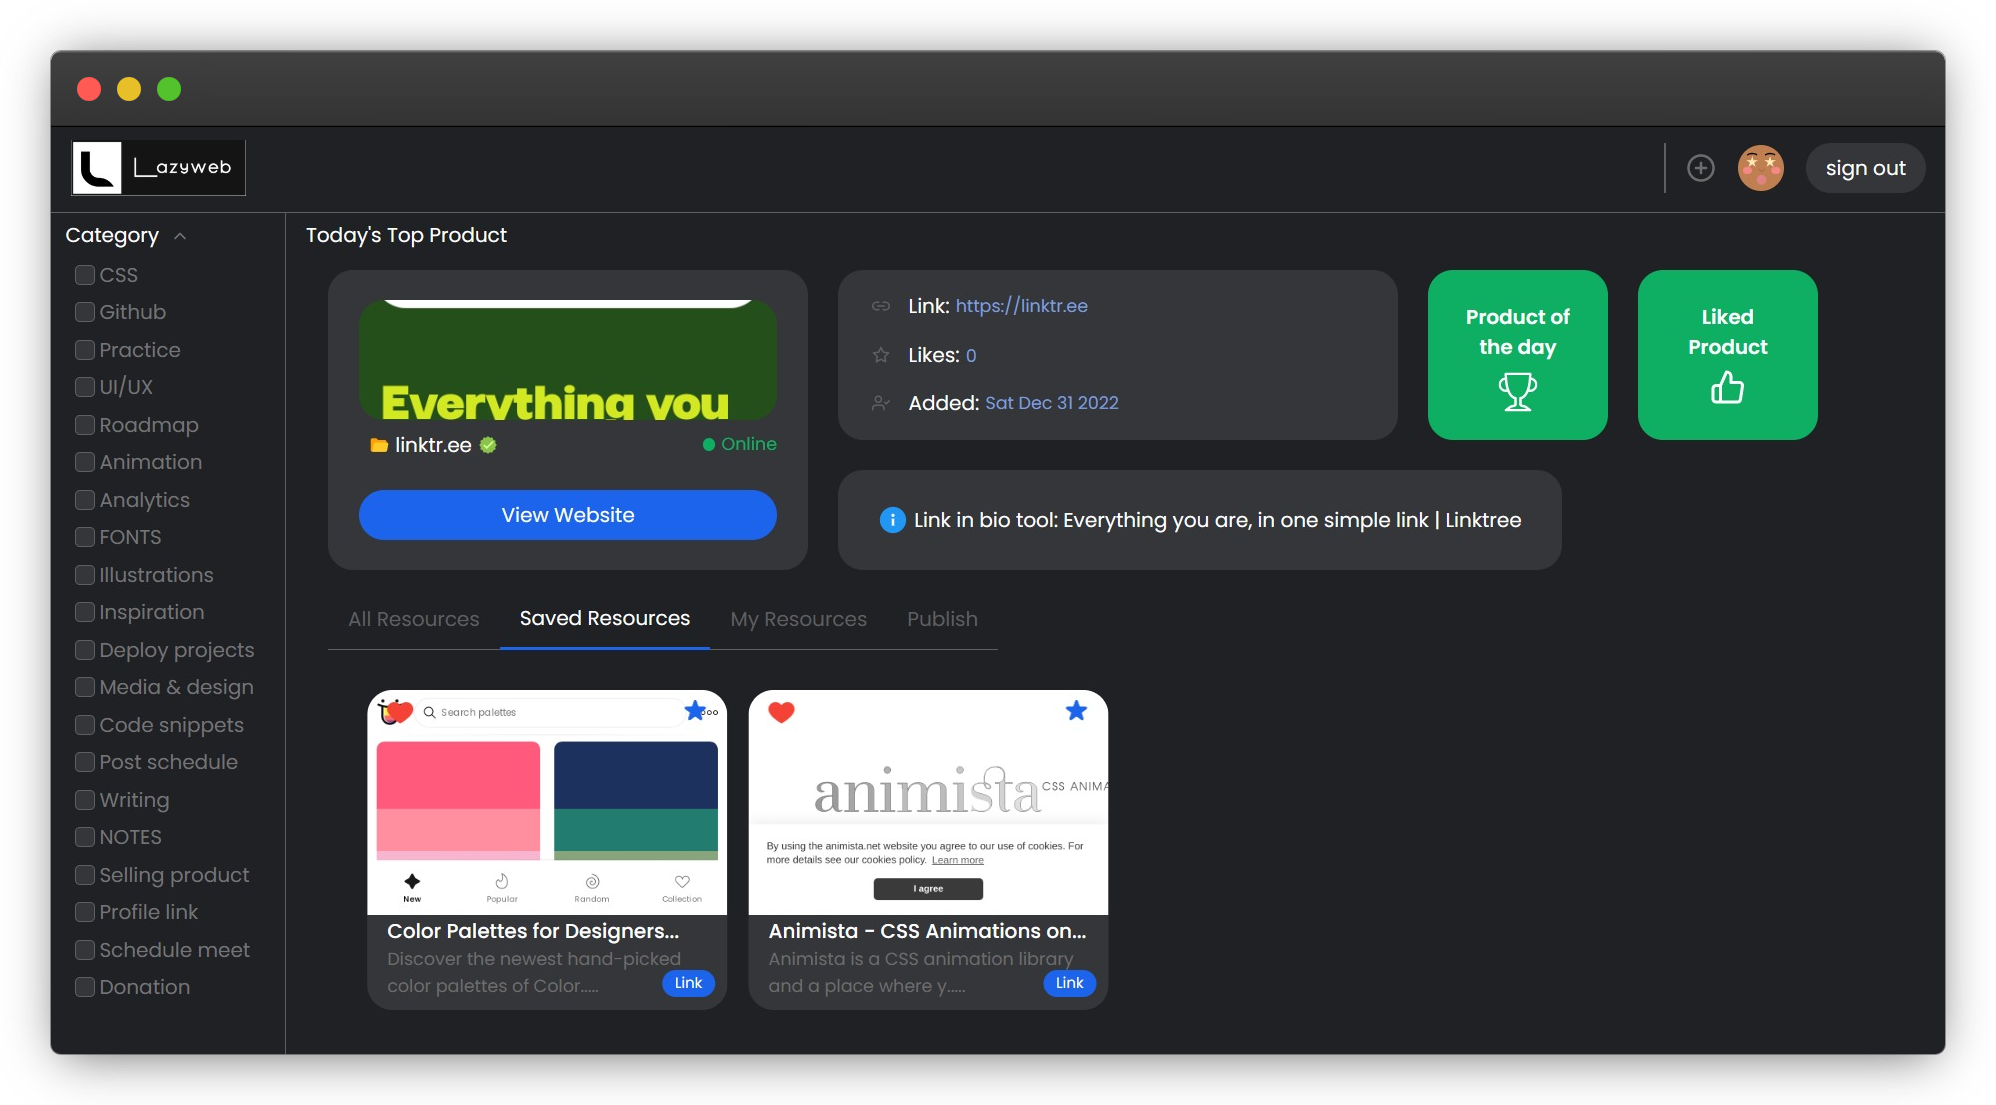The width and height of the screenshot is (1996, 1105).
Task: Click the Likes count value 0
Action: point(970,355)
